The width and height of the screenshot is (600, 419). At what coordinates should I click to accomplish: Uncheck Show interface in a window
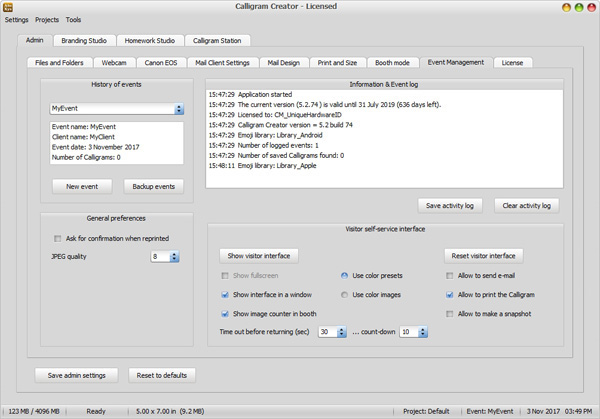[x=225, y=295]
